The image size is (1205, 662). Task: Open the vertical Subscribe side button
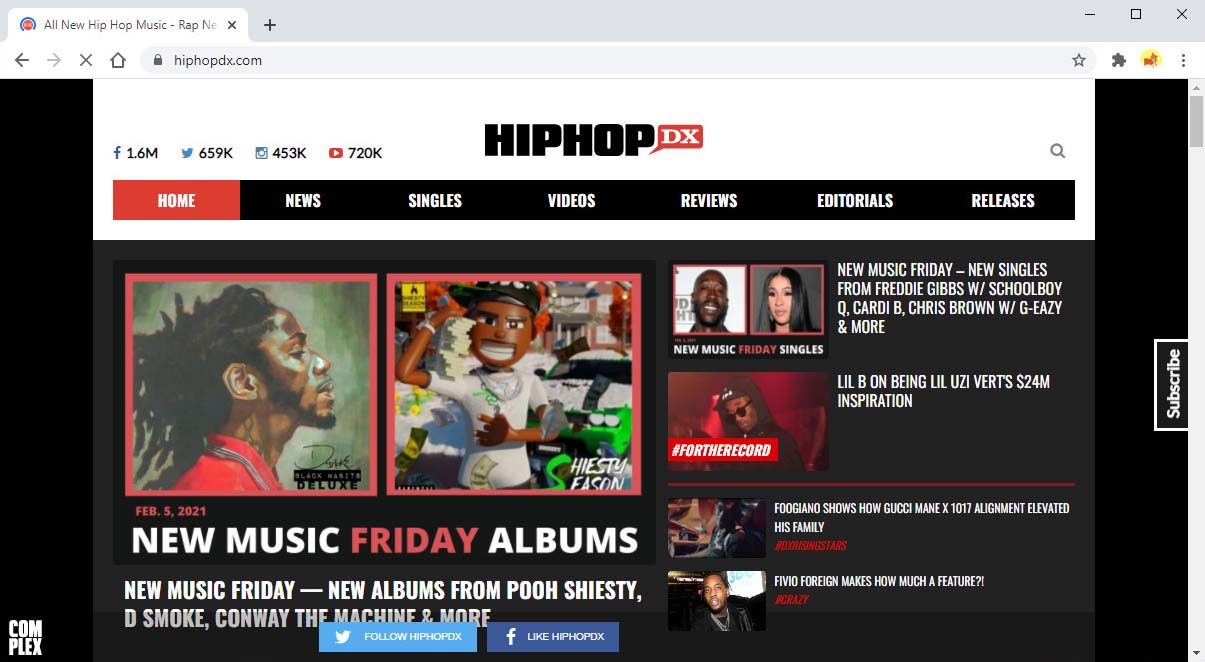point(1172,385)
